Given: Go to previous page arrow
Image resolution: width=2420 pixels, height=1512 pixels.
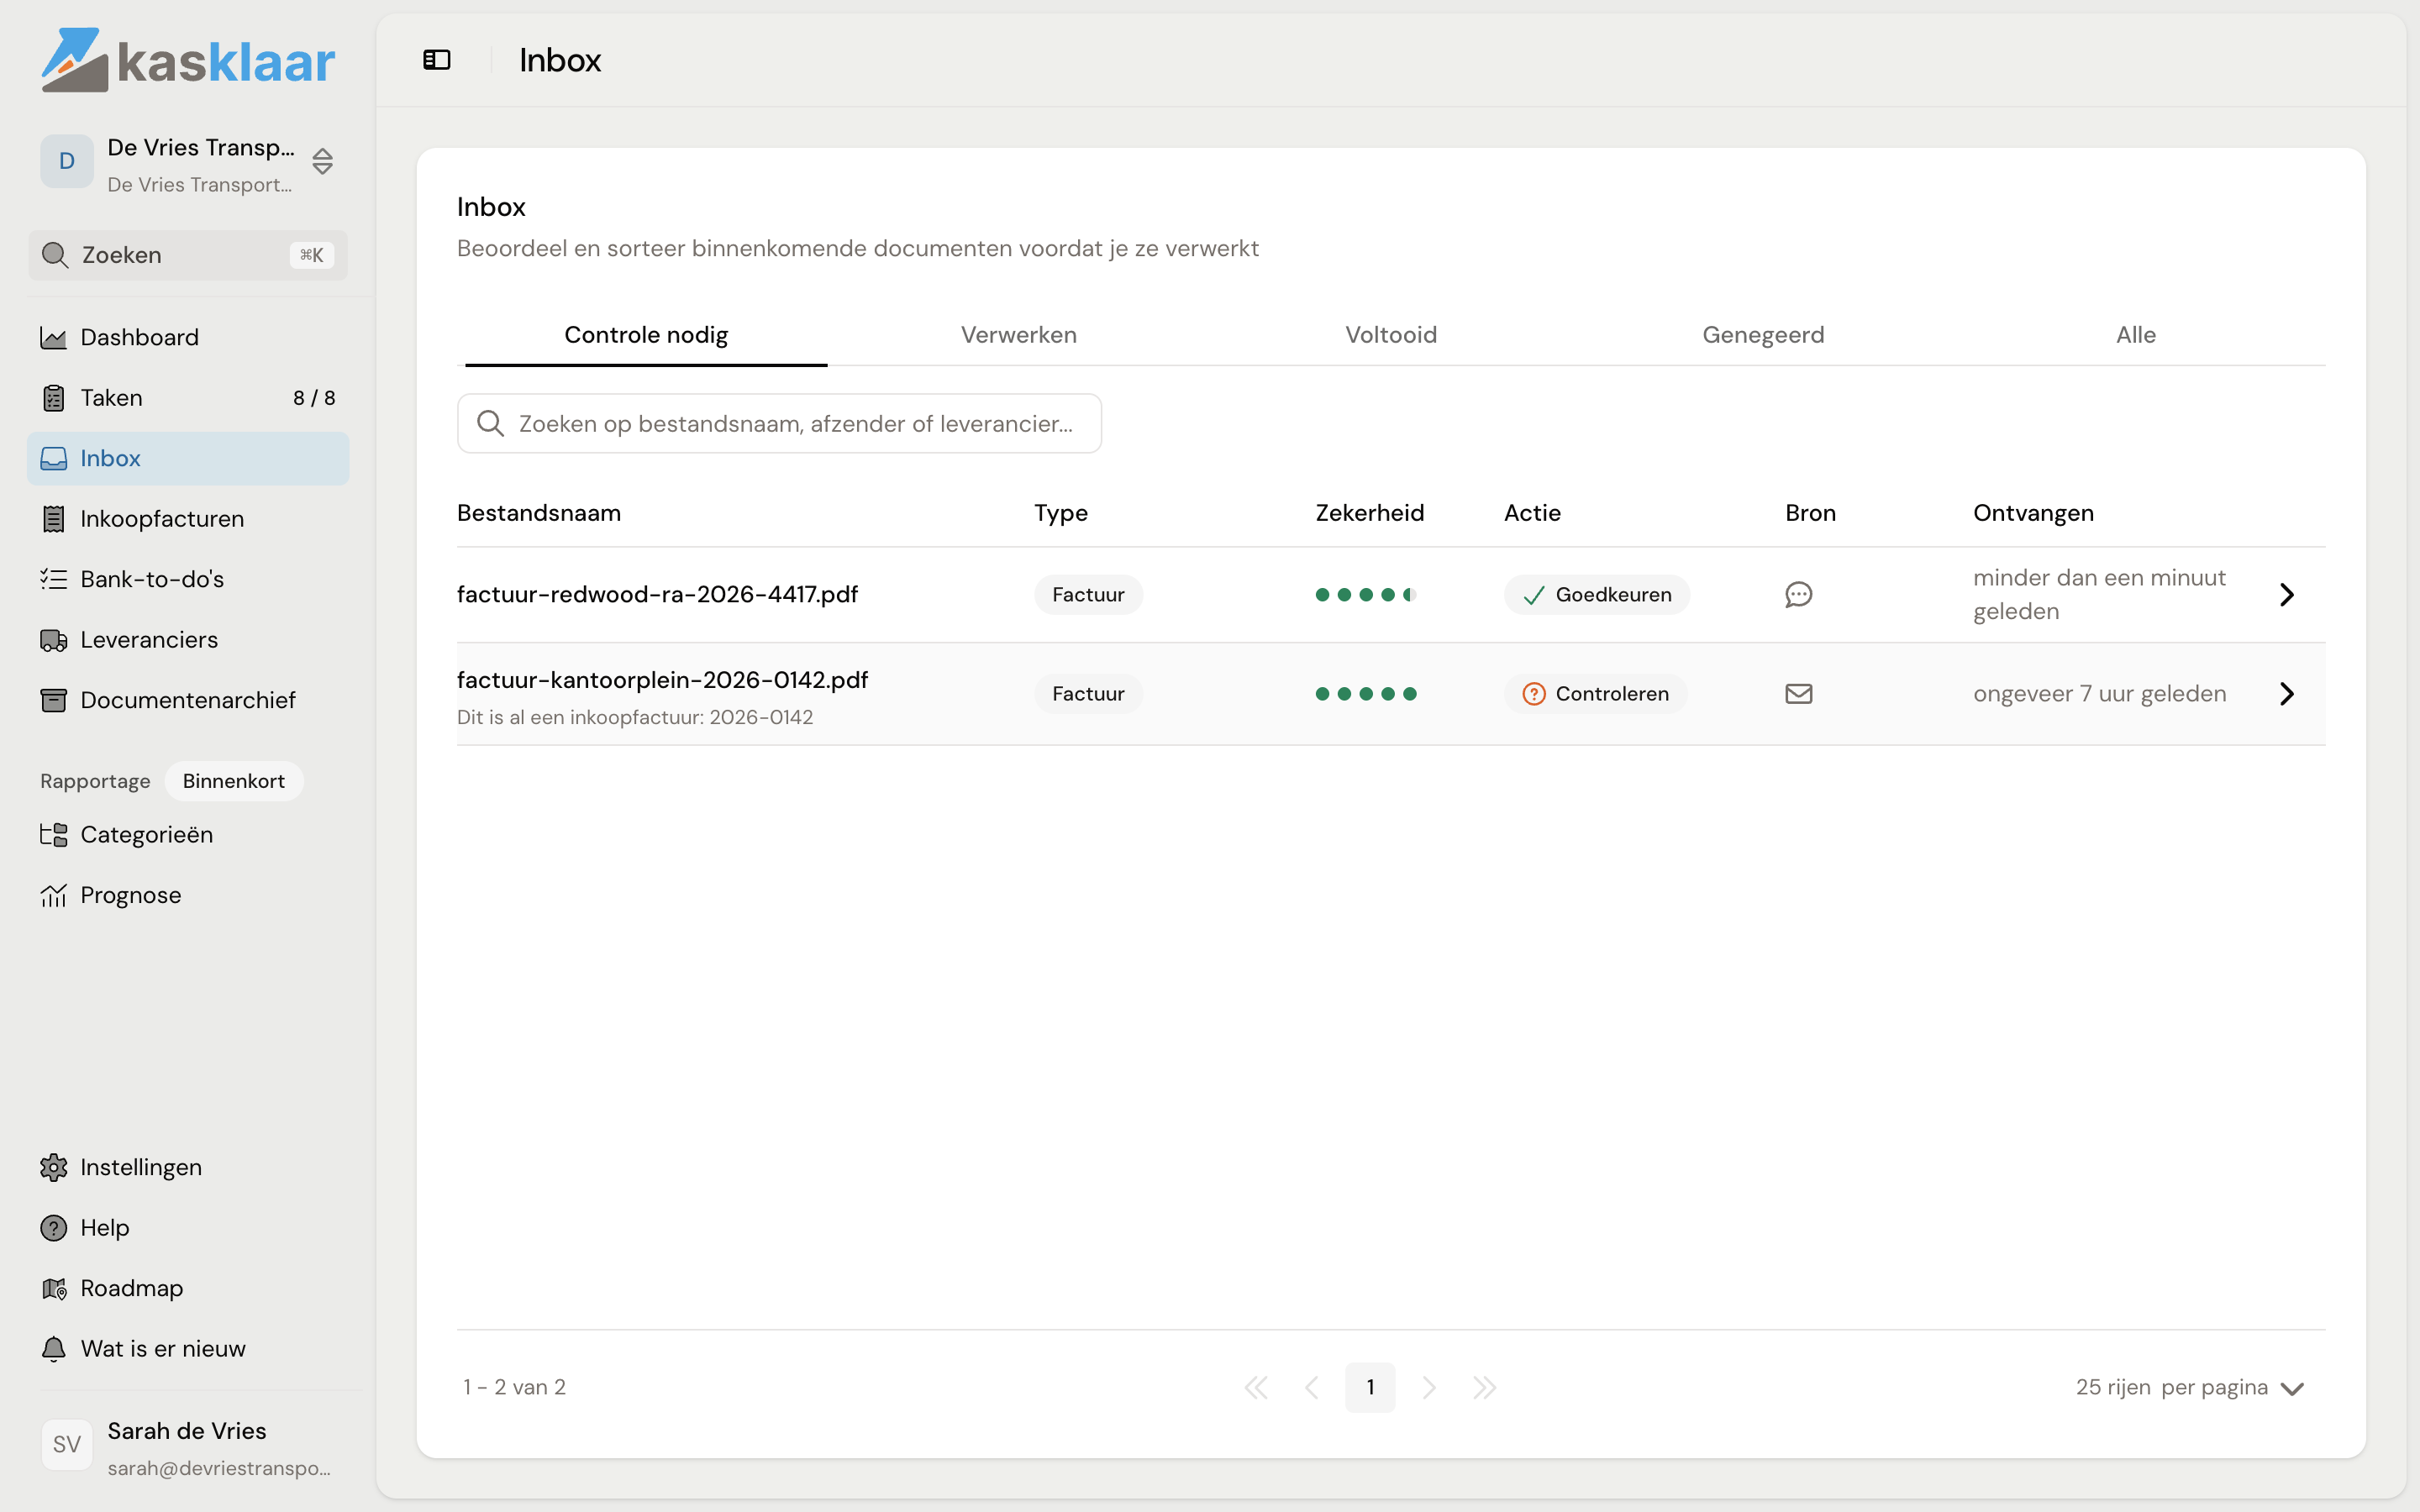Looking at the screenshot, I should pyautogui.click(x=1312, y=1388).
